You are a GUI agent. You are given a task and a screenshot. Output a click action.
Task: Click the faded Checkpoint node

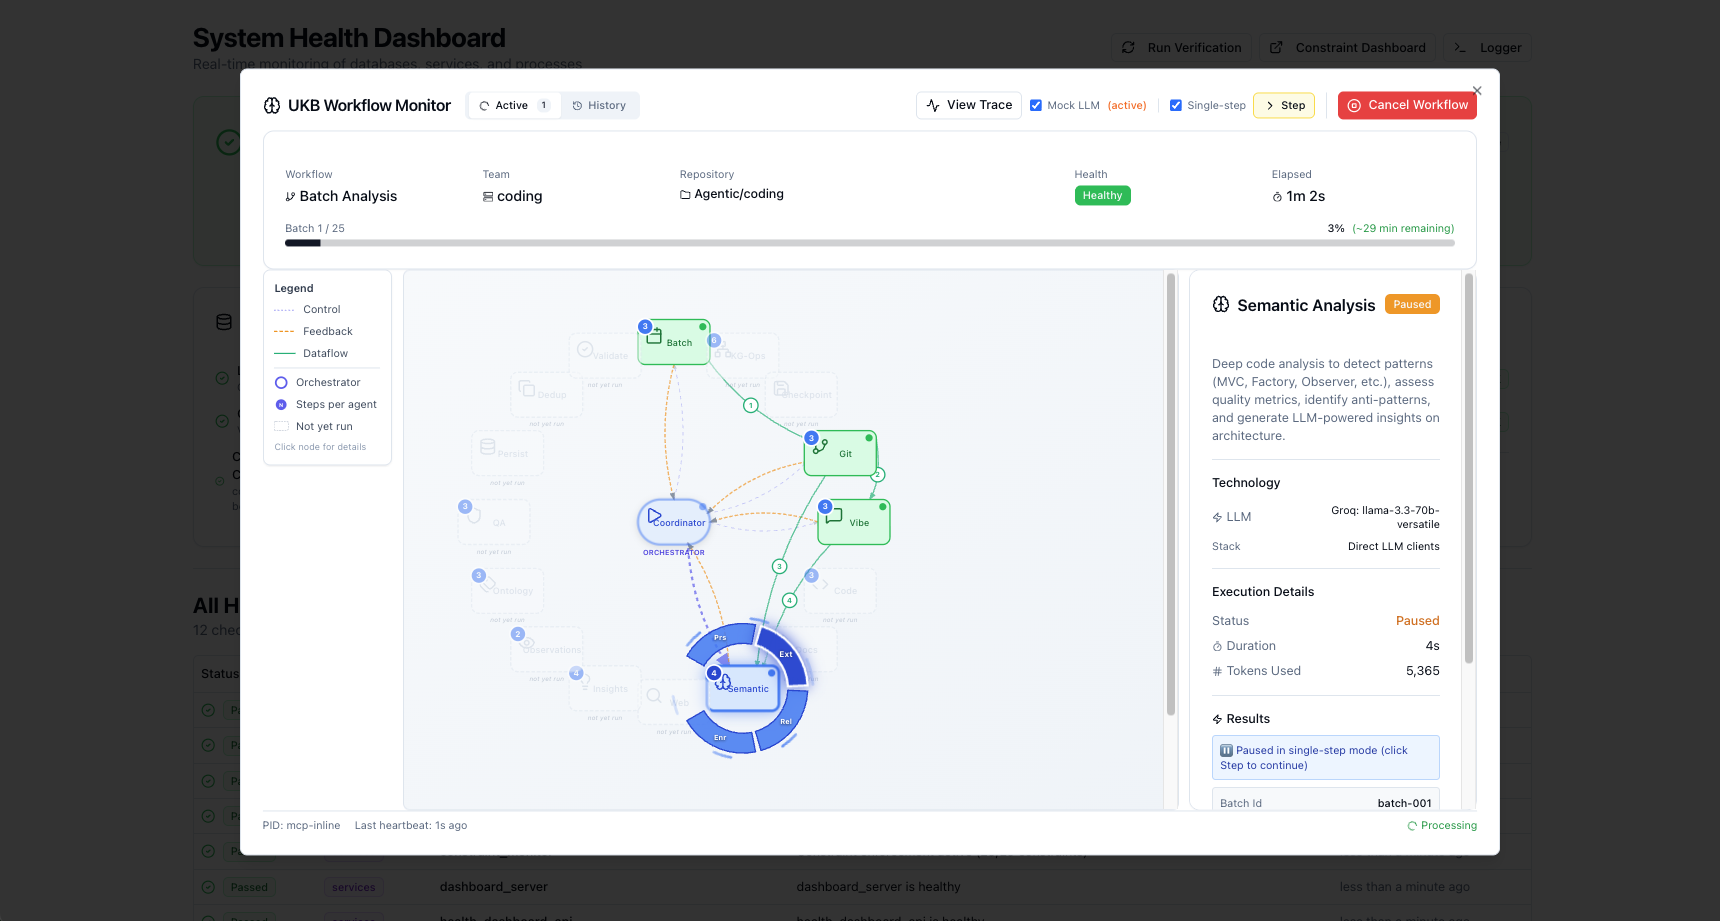[x=801, y=395]
